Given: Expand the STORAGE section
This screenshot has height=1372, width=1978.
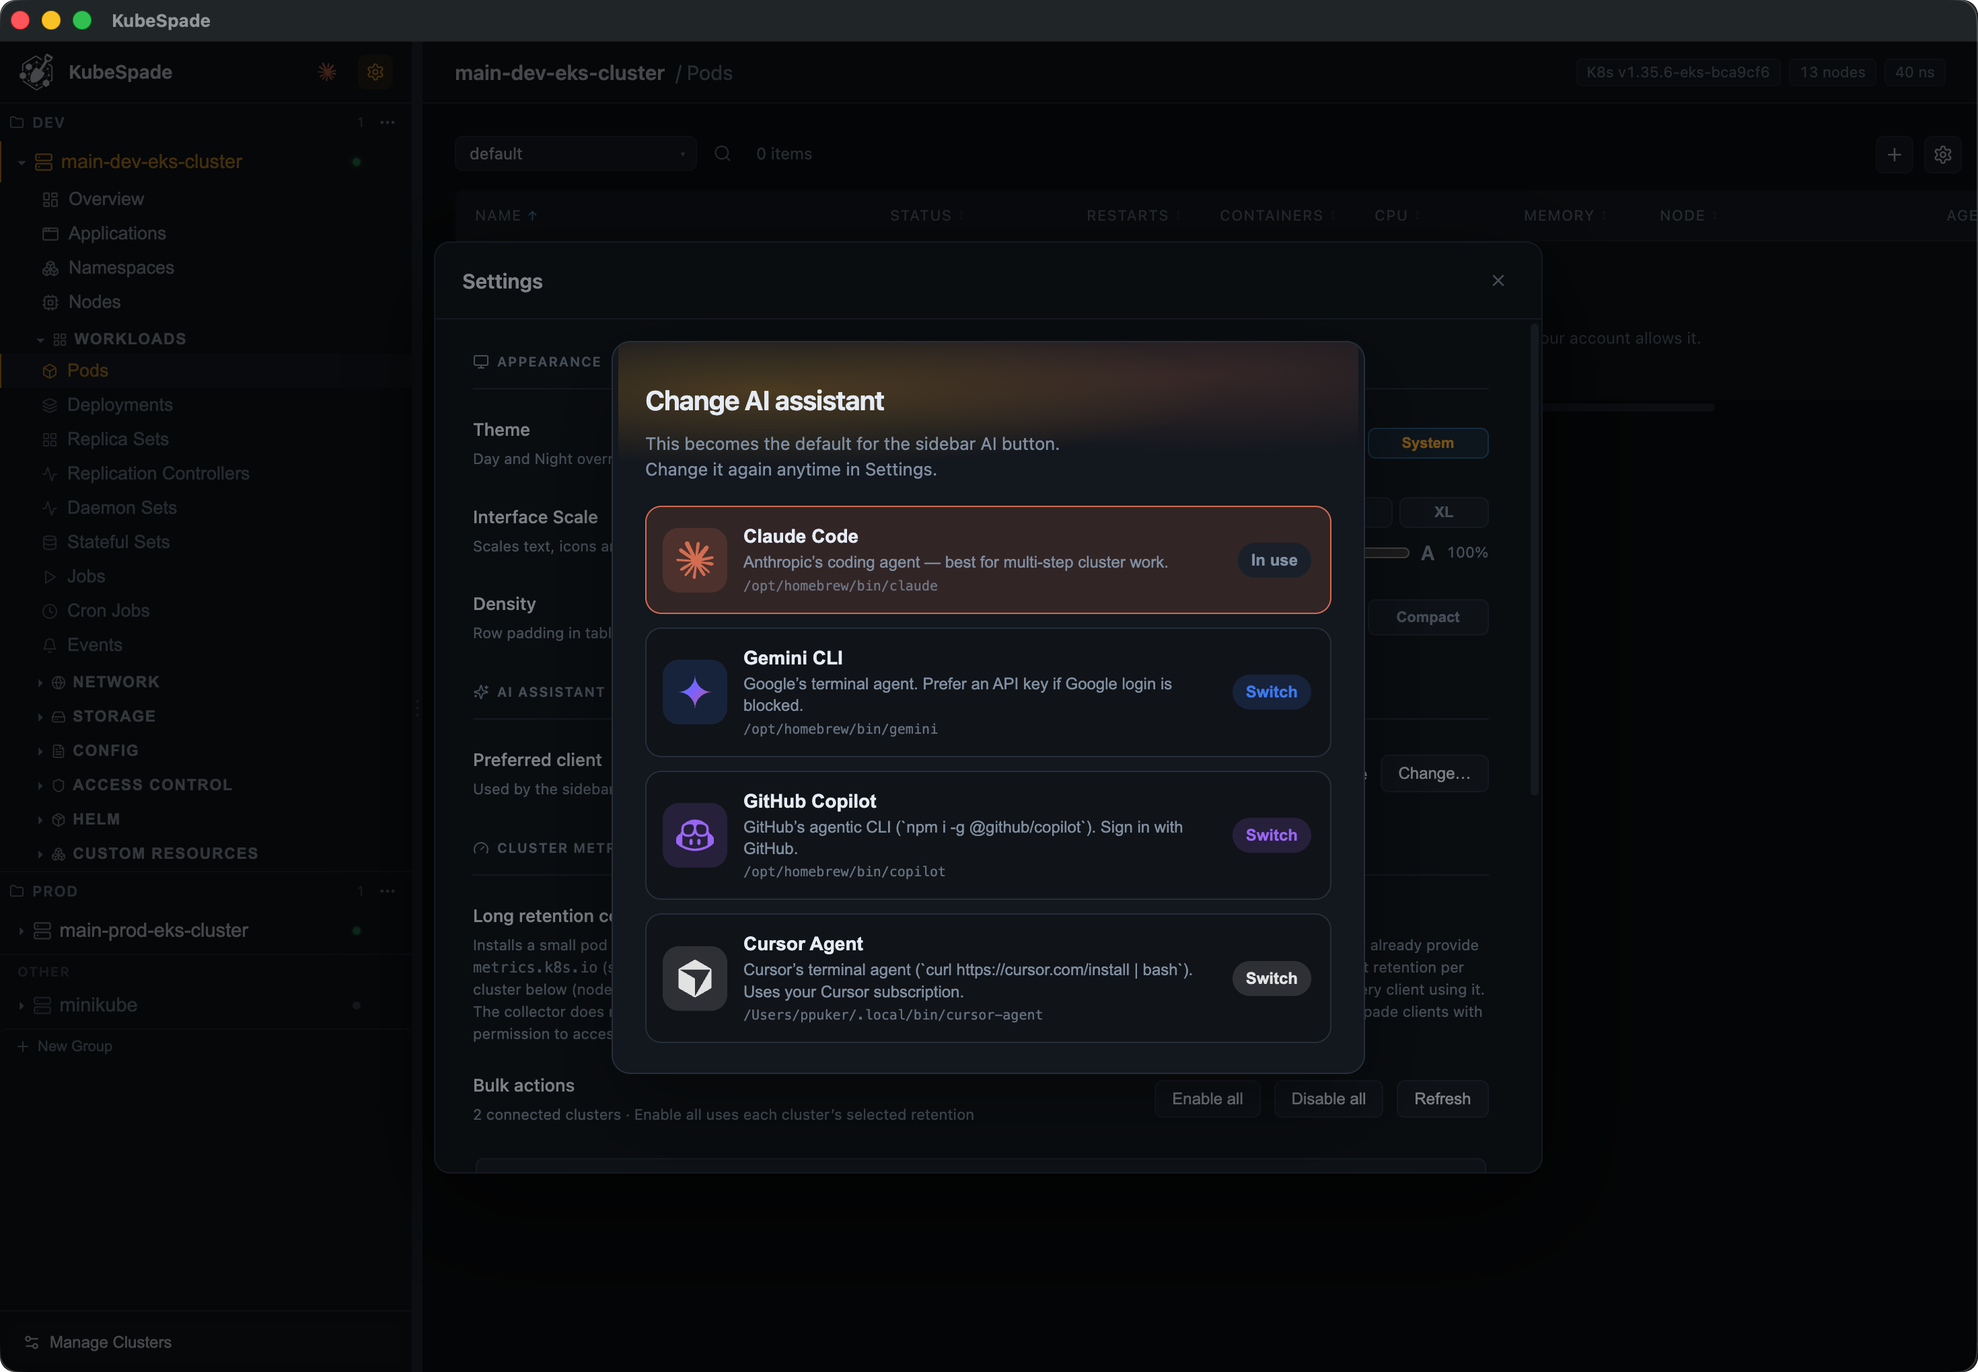Looking at the screenshot, I should tap(40, 717).
